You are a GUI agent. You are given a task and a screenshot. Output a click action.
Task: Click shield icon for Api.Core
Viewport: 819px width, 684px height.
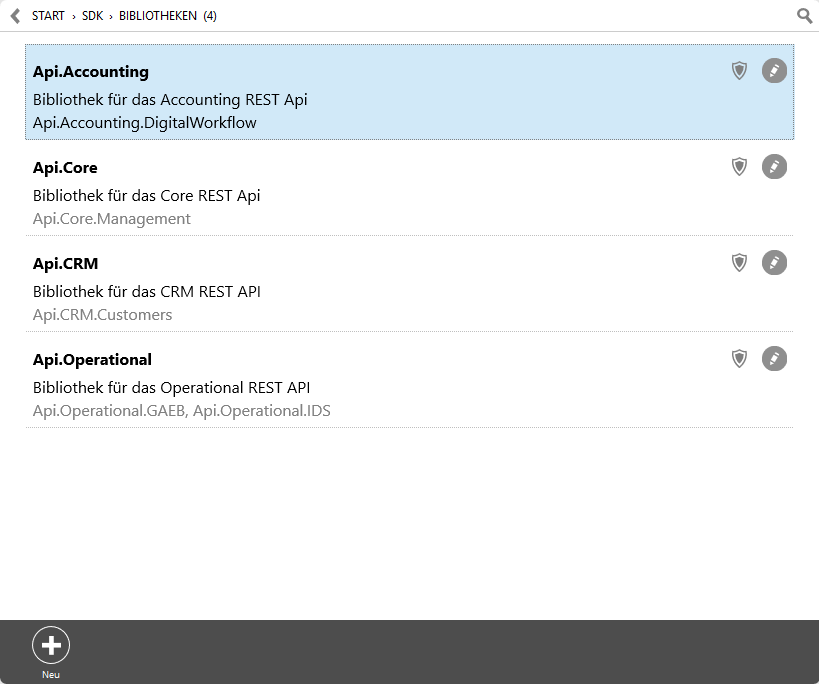(x=739, y=167)
